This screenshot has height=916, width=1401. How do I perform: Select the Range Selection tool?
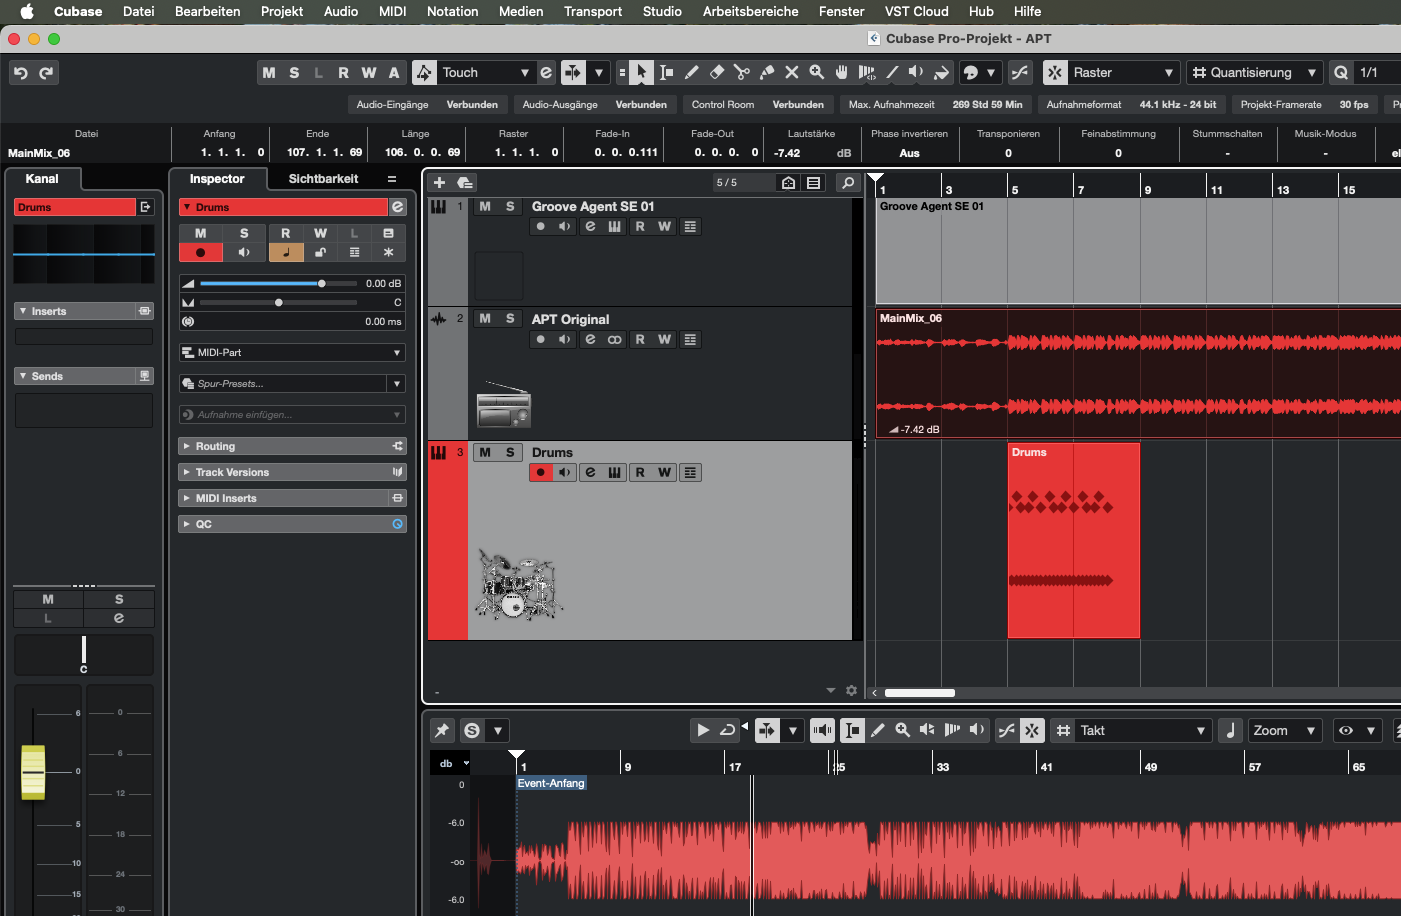coord(666,72)
